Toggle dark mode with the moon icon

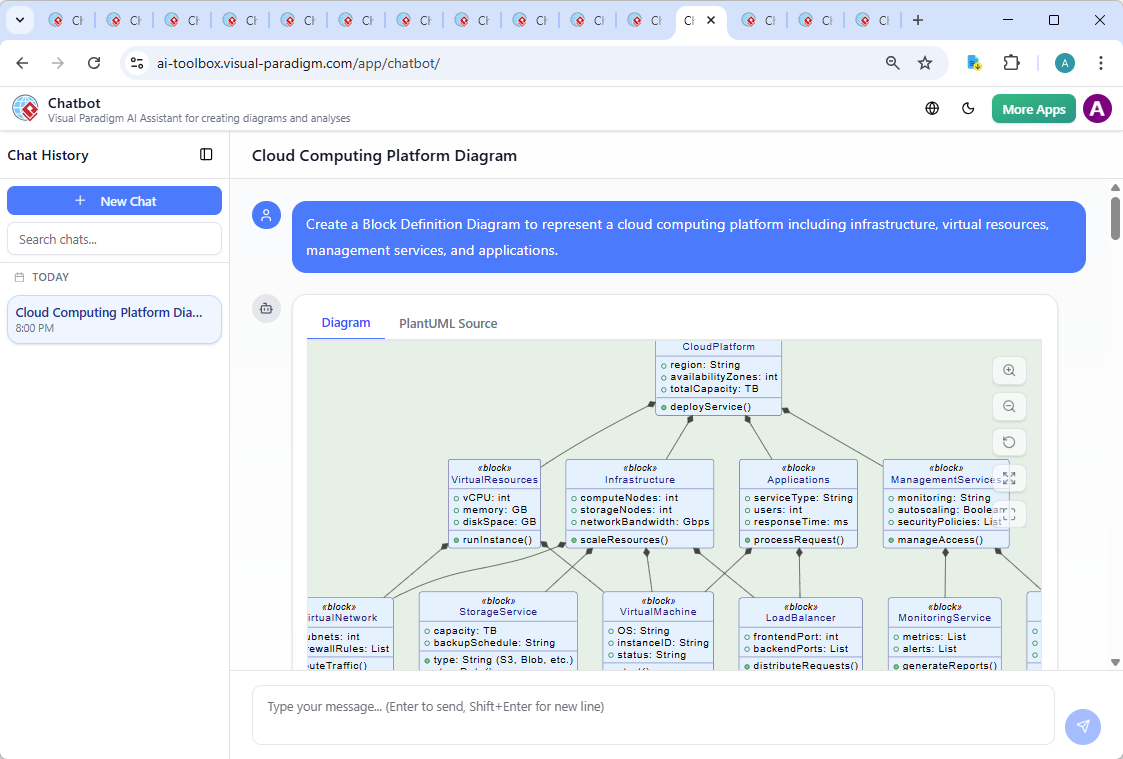pos(968,109)
